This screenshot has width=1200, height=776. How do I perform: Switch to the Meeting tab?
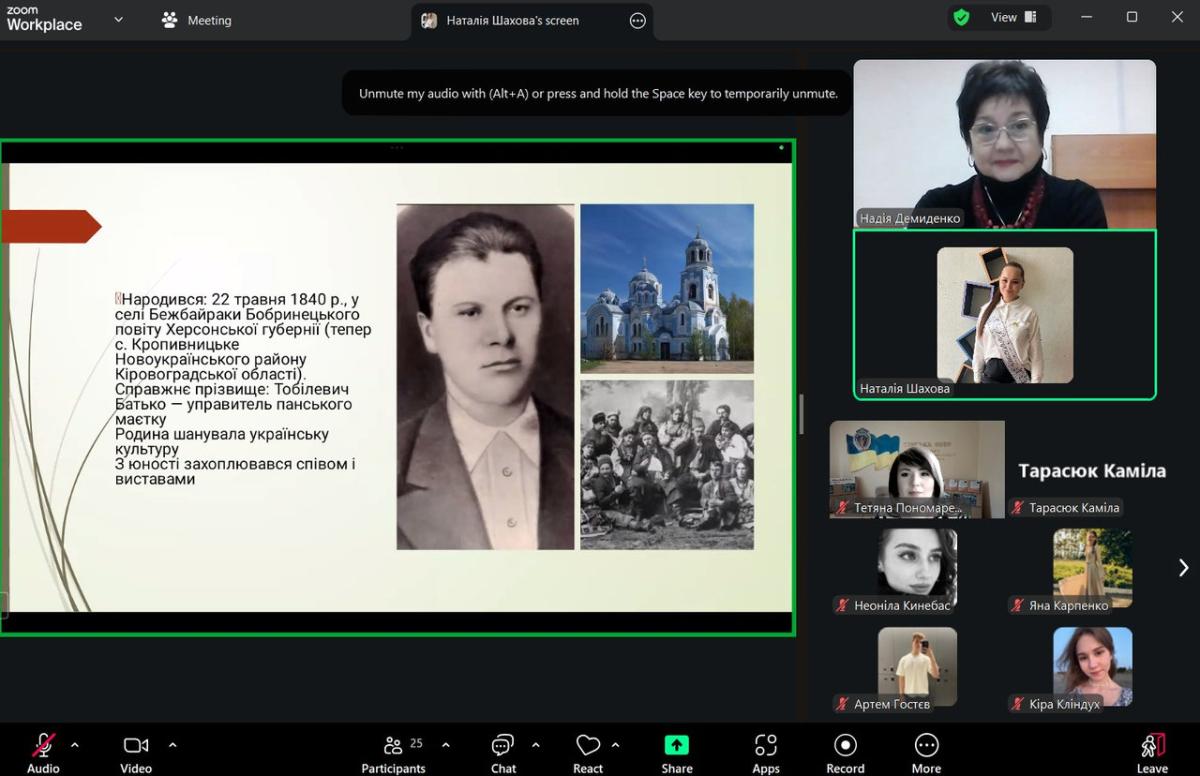197,20
